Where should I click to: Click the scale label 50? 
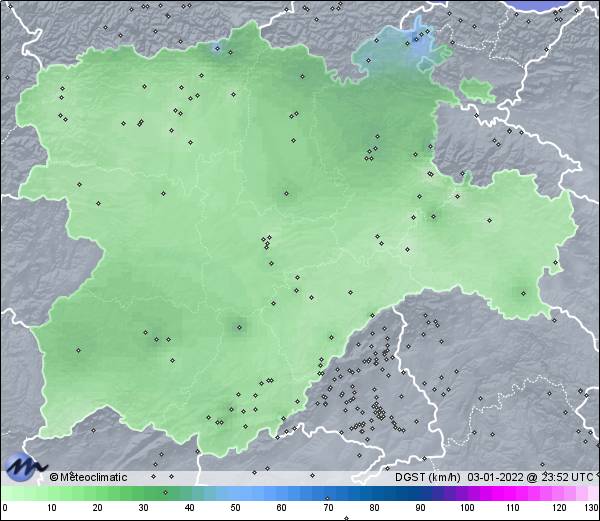pyautogui.click(x=235, y=508)
